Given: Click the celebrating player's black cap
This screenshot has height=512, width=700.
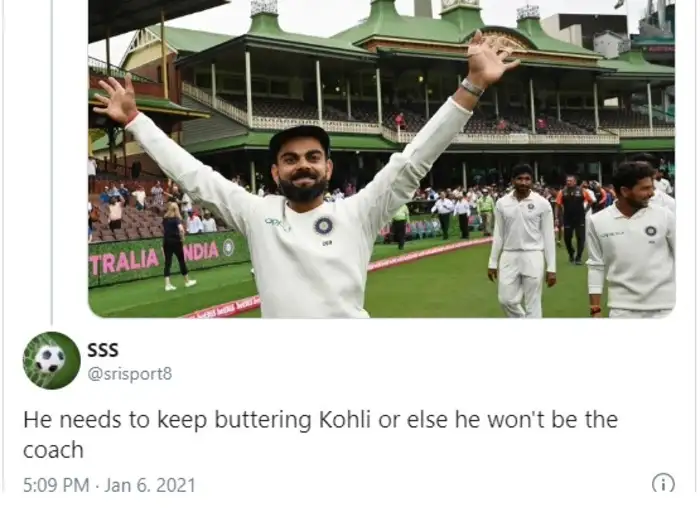Looking at the screenshot, I should [x=300, y=138].
